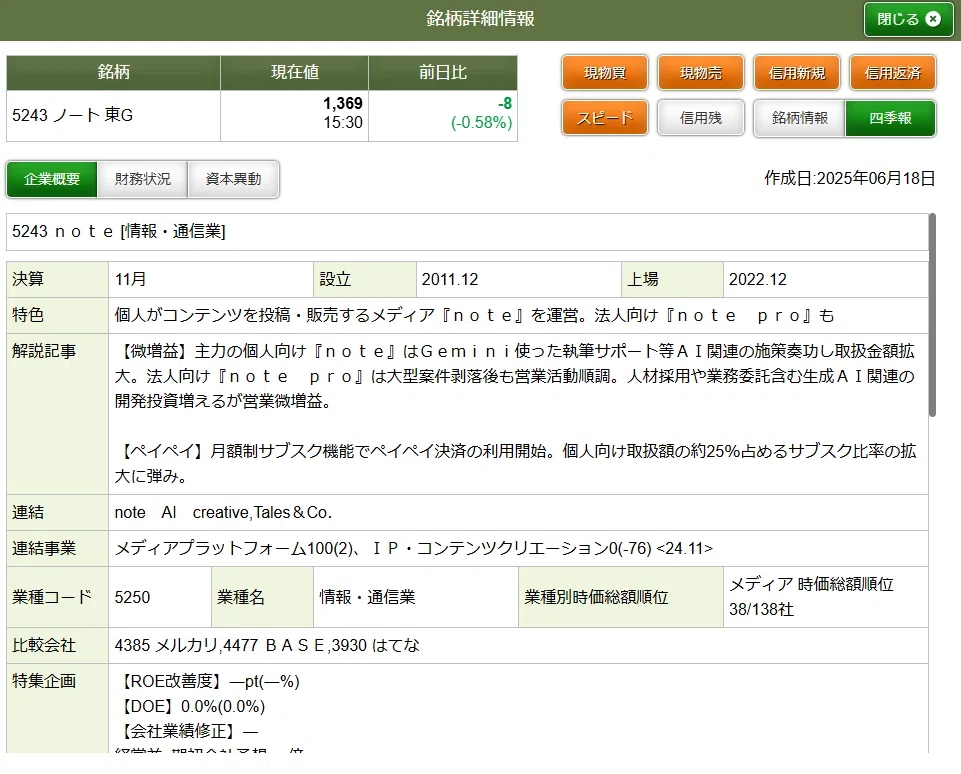The image size is (961, 774).
Task: Open 現物売 order button
Action: click(701, 72)
